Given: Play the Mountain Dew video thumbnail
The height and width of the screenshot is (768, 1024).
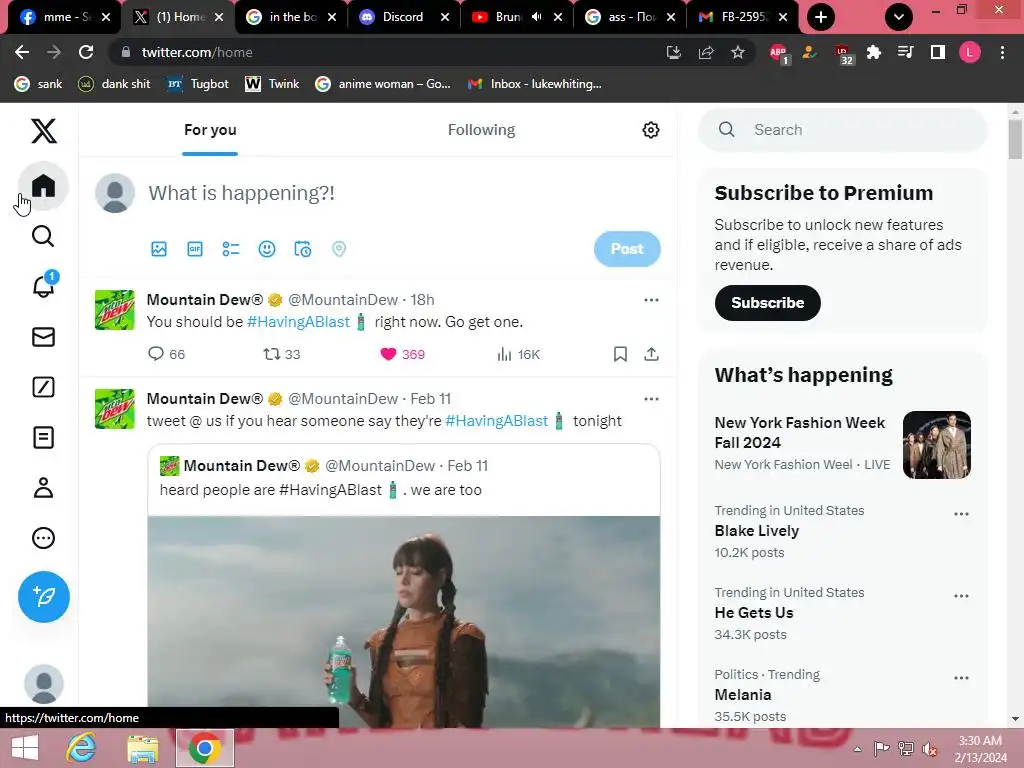Looking at the screenshot, I should 404,622.
